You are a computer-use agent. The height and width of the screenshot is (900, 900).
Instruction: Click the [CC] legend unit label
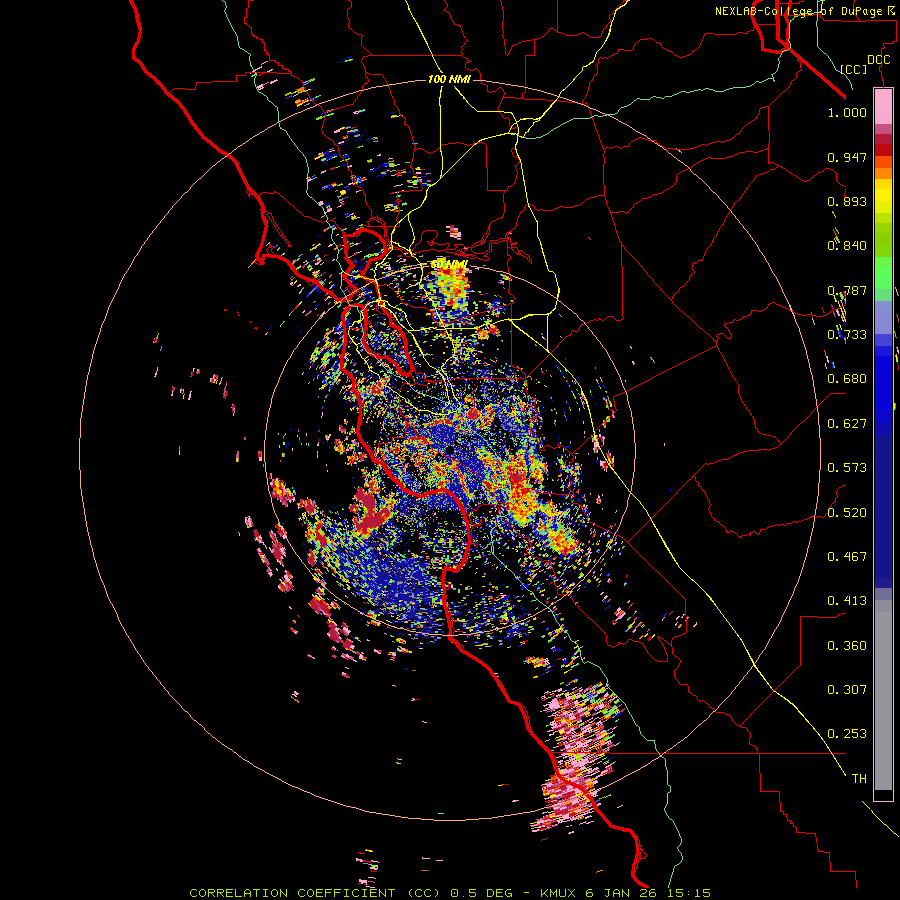coord(854,69)
